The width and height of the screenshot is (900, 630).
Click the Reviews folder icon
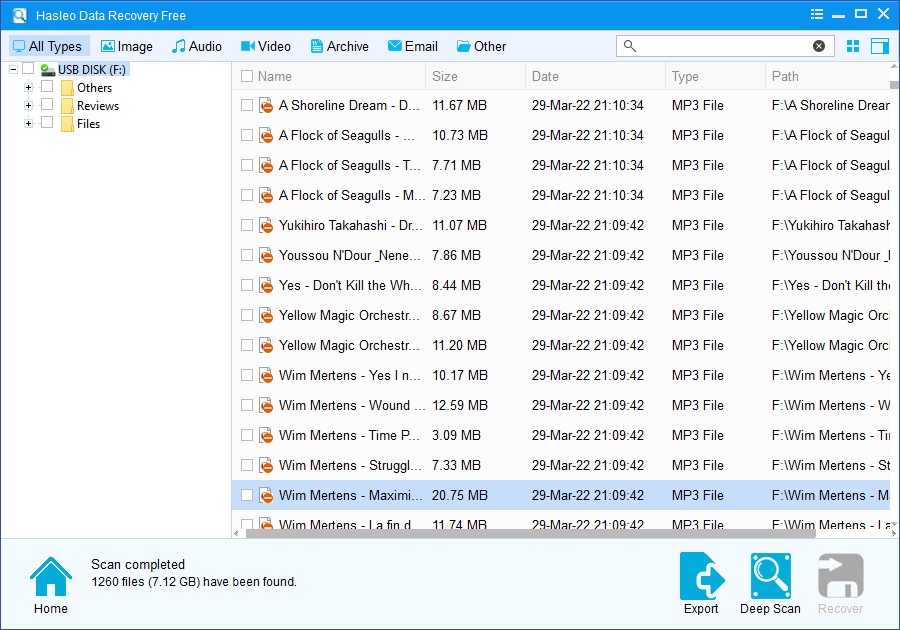(67, 106)
